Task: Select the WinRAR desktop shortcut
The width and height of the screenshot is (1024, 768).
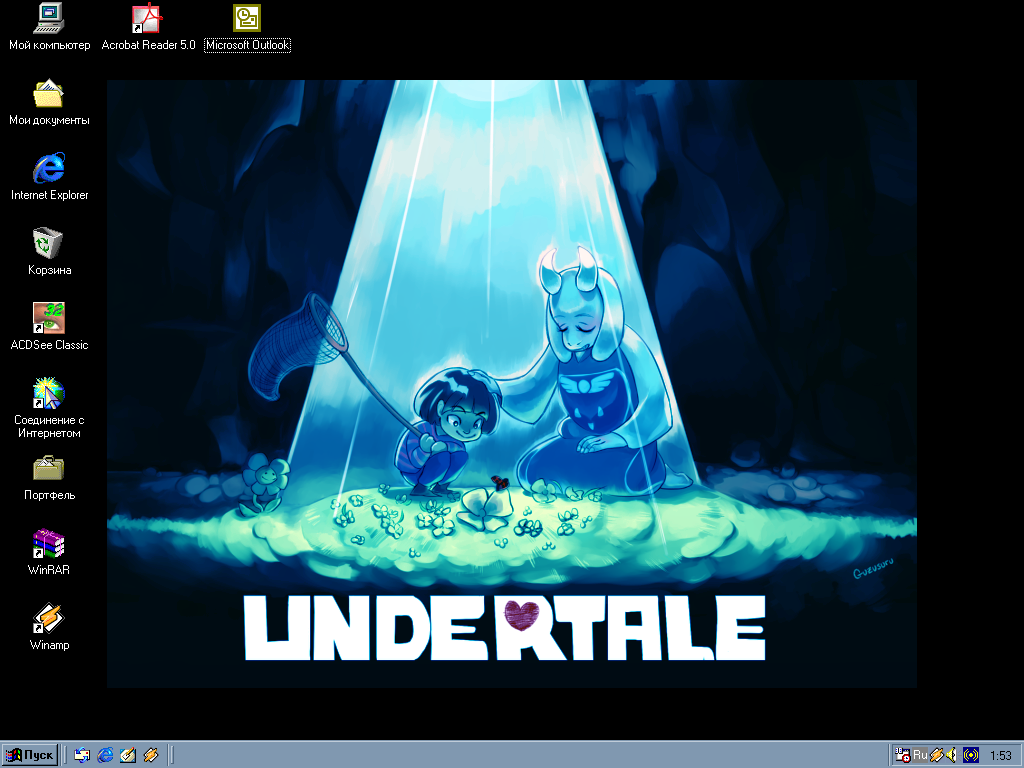Action: [x=49, y=543]
